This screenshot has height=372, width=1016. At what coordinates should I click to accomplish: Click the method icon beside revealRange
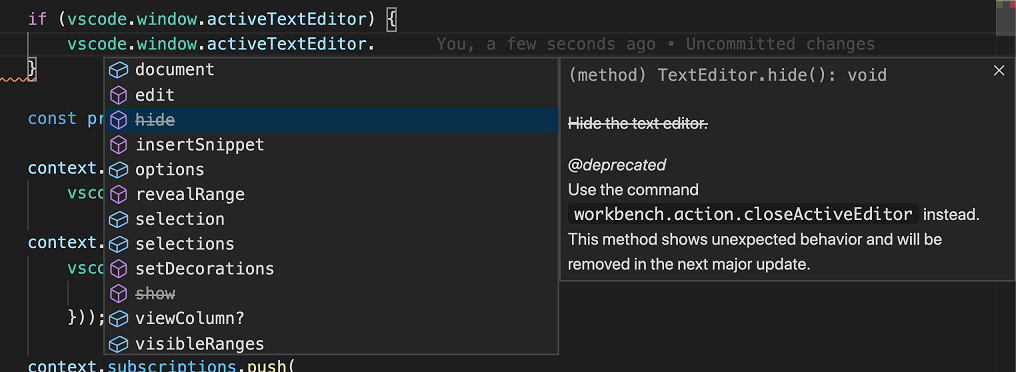[x=119, y=194]
